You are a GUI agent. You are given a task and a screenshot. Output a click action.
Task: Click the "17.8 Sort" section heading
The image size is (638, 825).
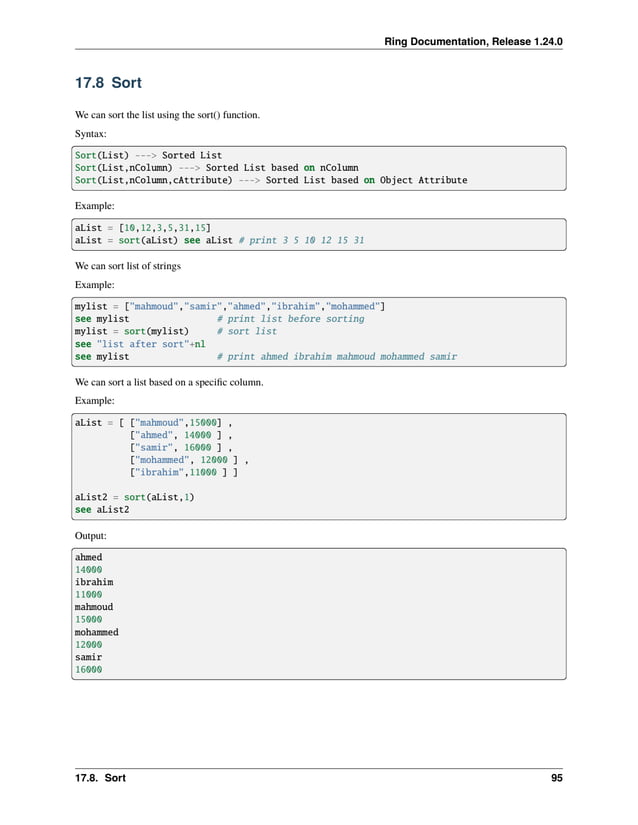108,83
